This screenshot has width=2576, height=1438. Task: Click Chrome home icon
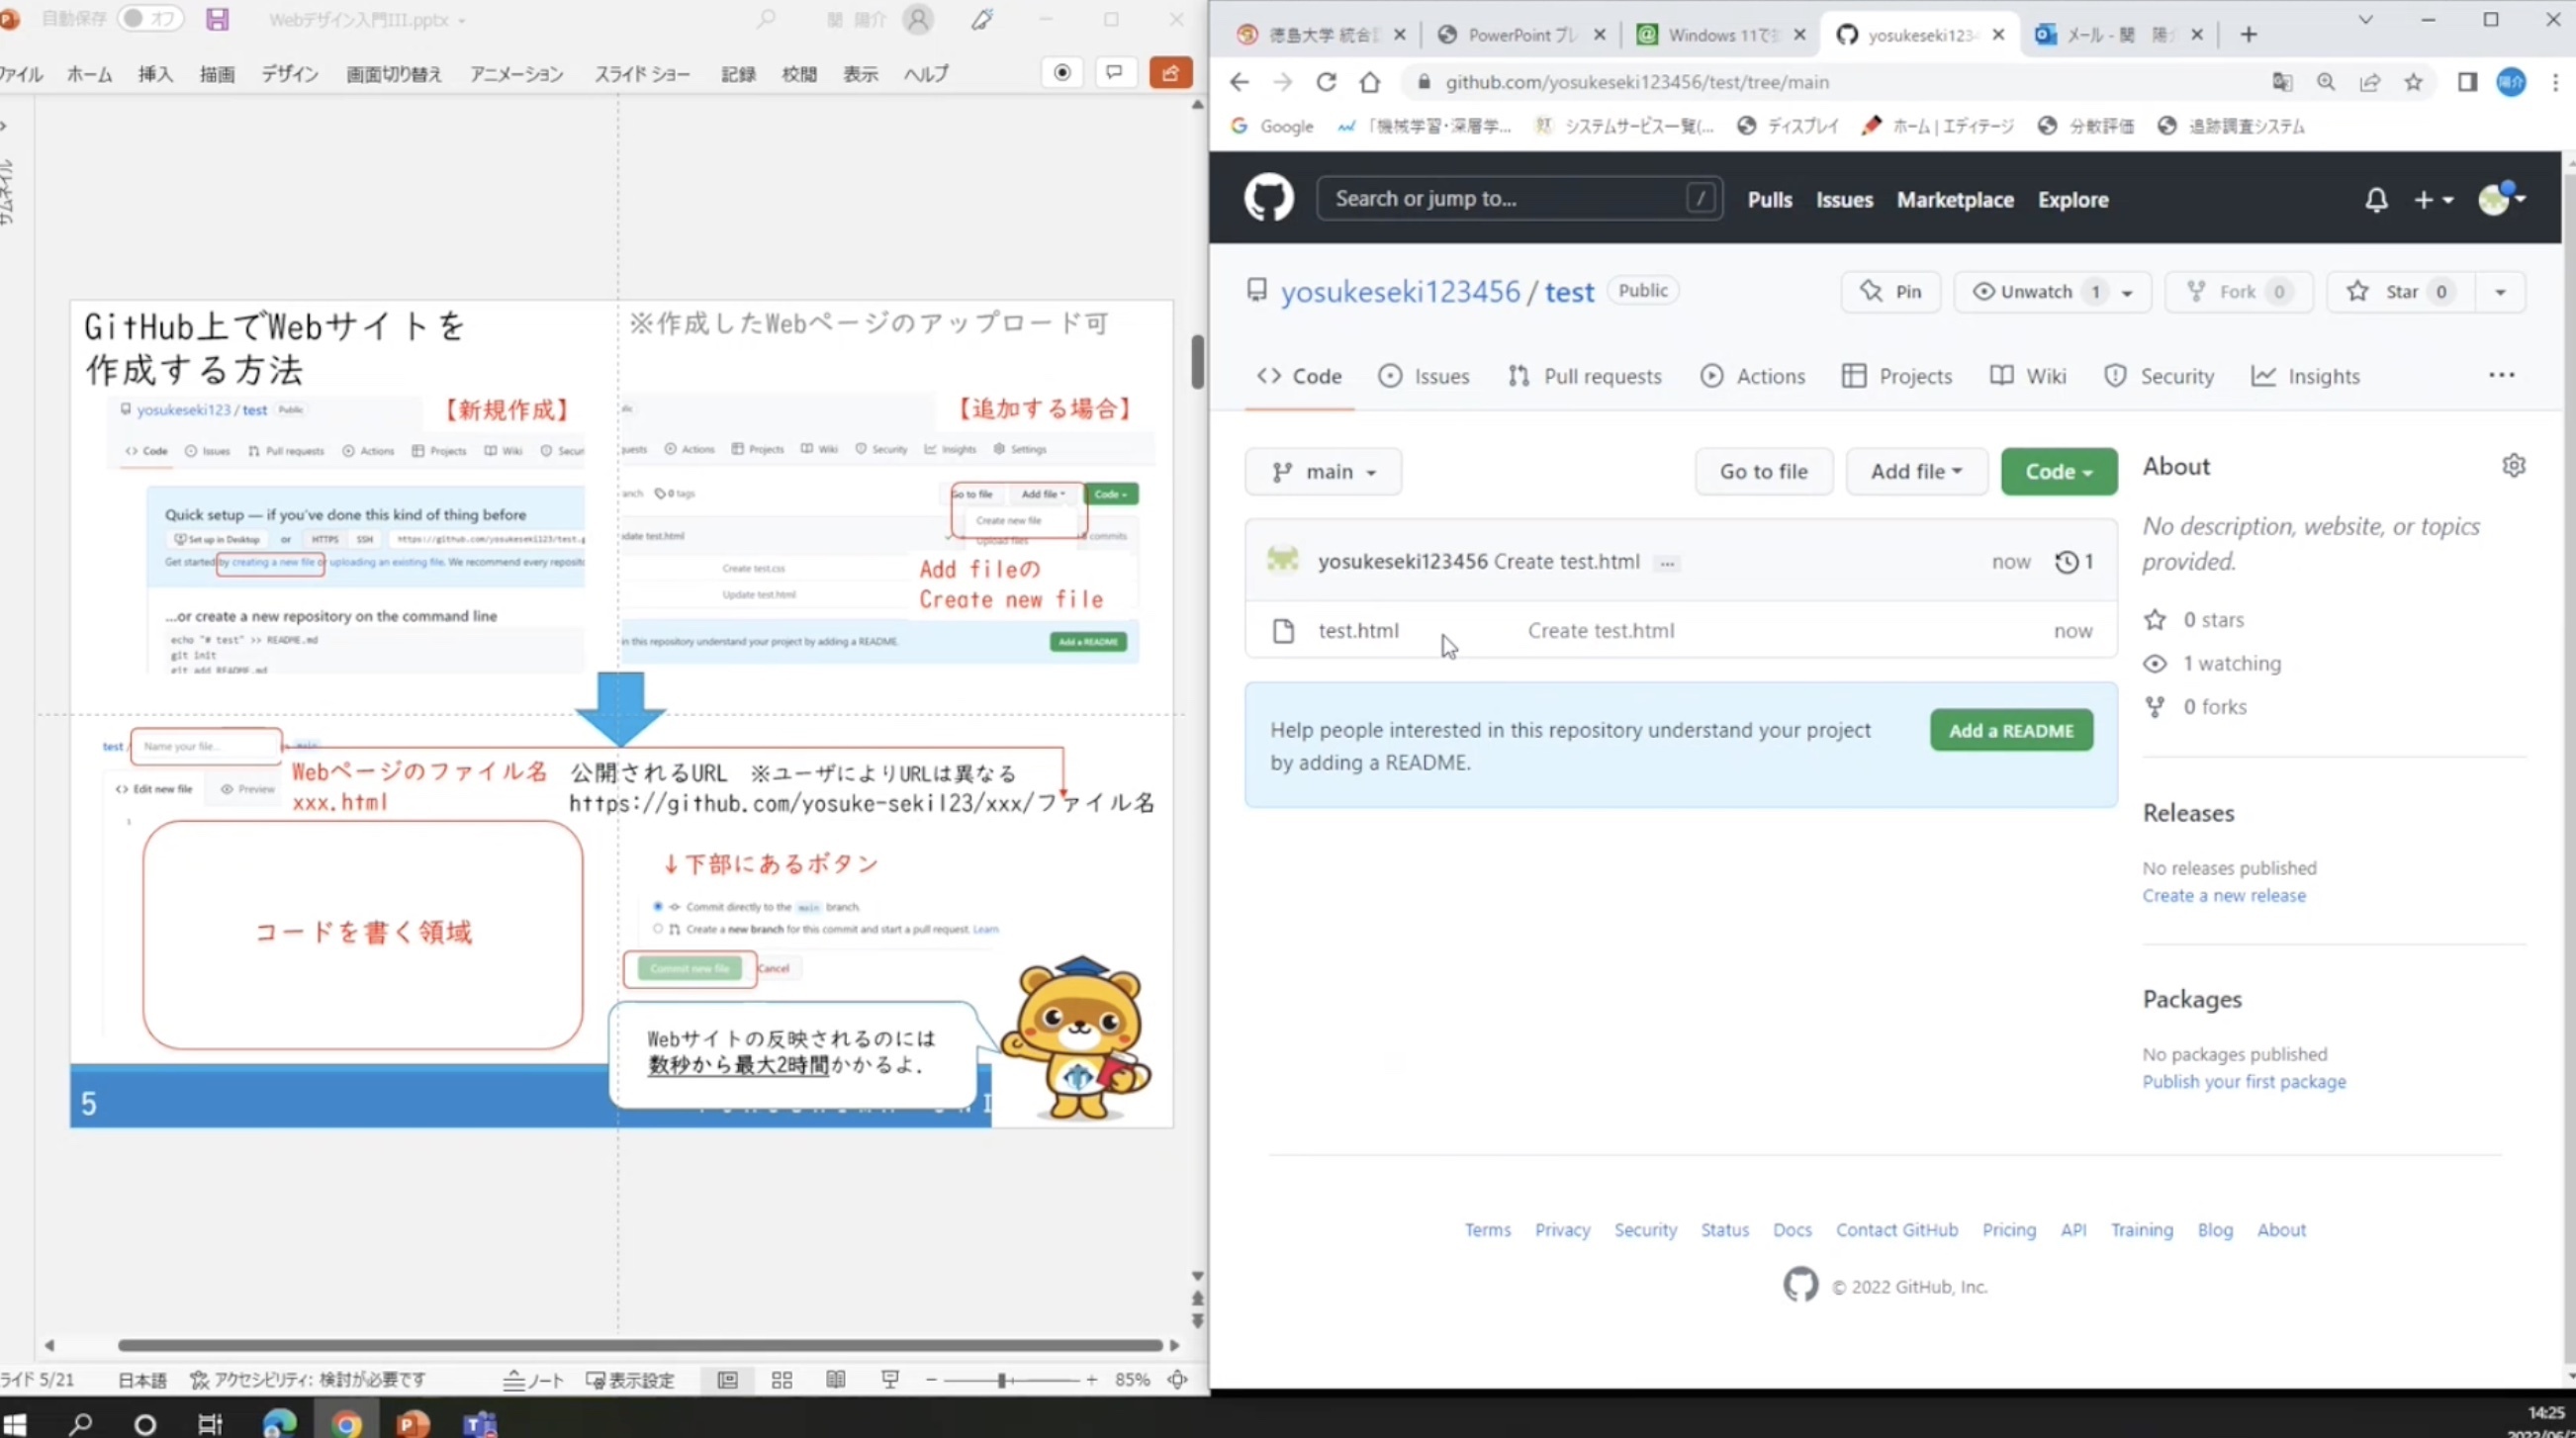(1370, 82)
